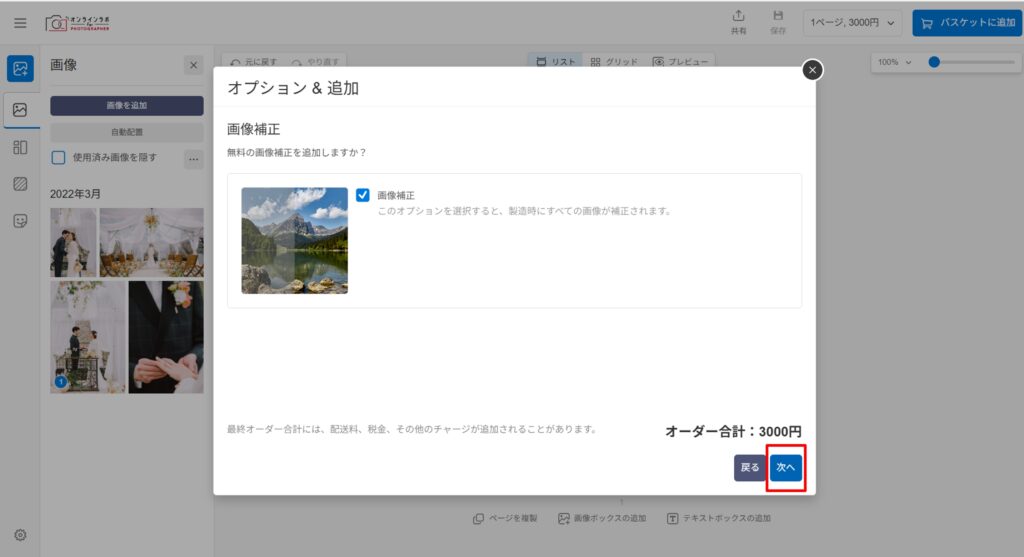Open the layouts panel icon in sidebar
The image size is (1024, 557).
[x=20, y=147]
